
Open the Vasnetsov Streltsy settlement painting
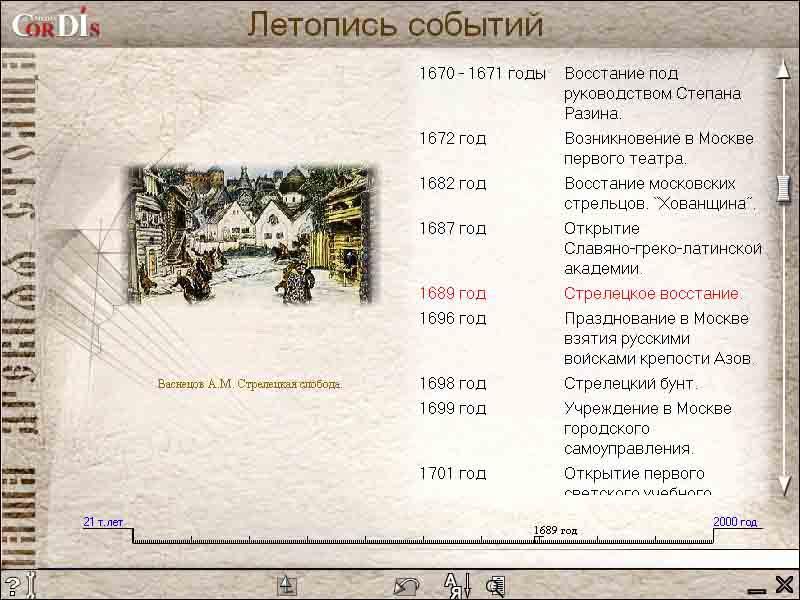250,234
